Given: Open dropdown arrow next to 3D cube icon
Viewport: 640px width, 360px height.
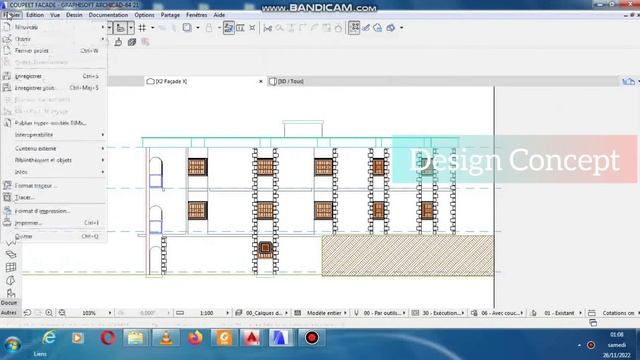Looking at the screenshot, I should pyautogui.click(x=402, y=28).
